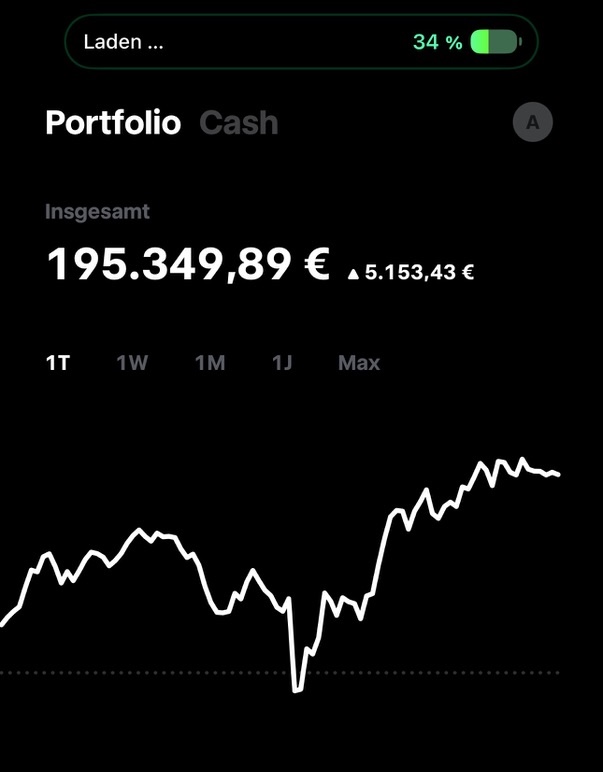This screenshot has width=603, height=772.
Task: Click the "Insgesamt" label
Action: 97,212
